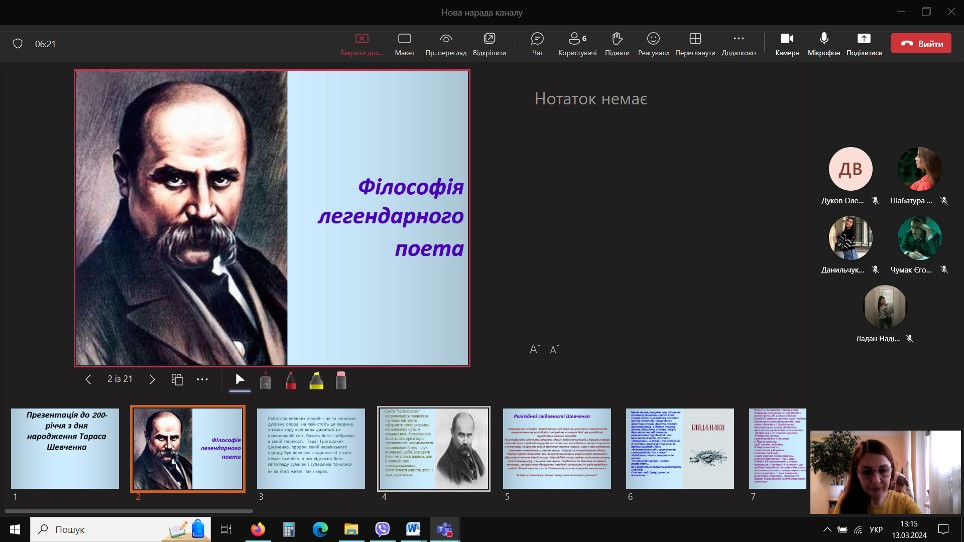Select the eraser annotation tool
Screen dimensions: 964x542
click(x=341, y=380)
